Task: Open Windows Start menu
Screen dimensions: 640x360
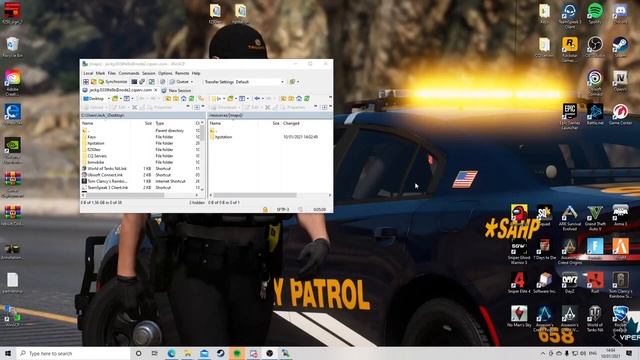Action: [x=8, y=353]
